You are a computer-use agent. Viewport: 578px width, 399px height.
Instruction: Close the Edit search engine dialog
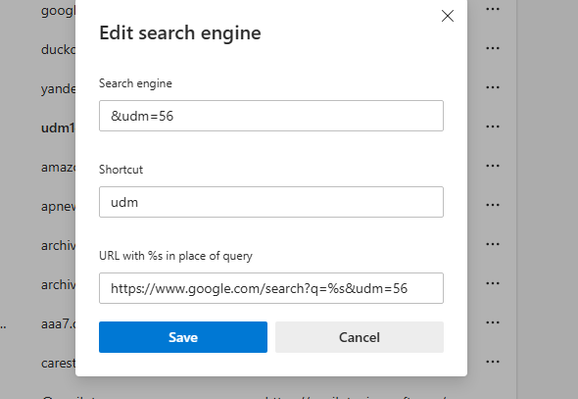448,16
